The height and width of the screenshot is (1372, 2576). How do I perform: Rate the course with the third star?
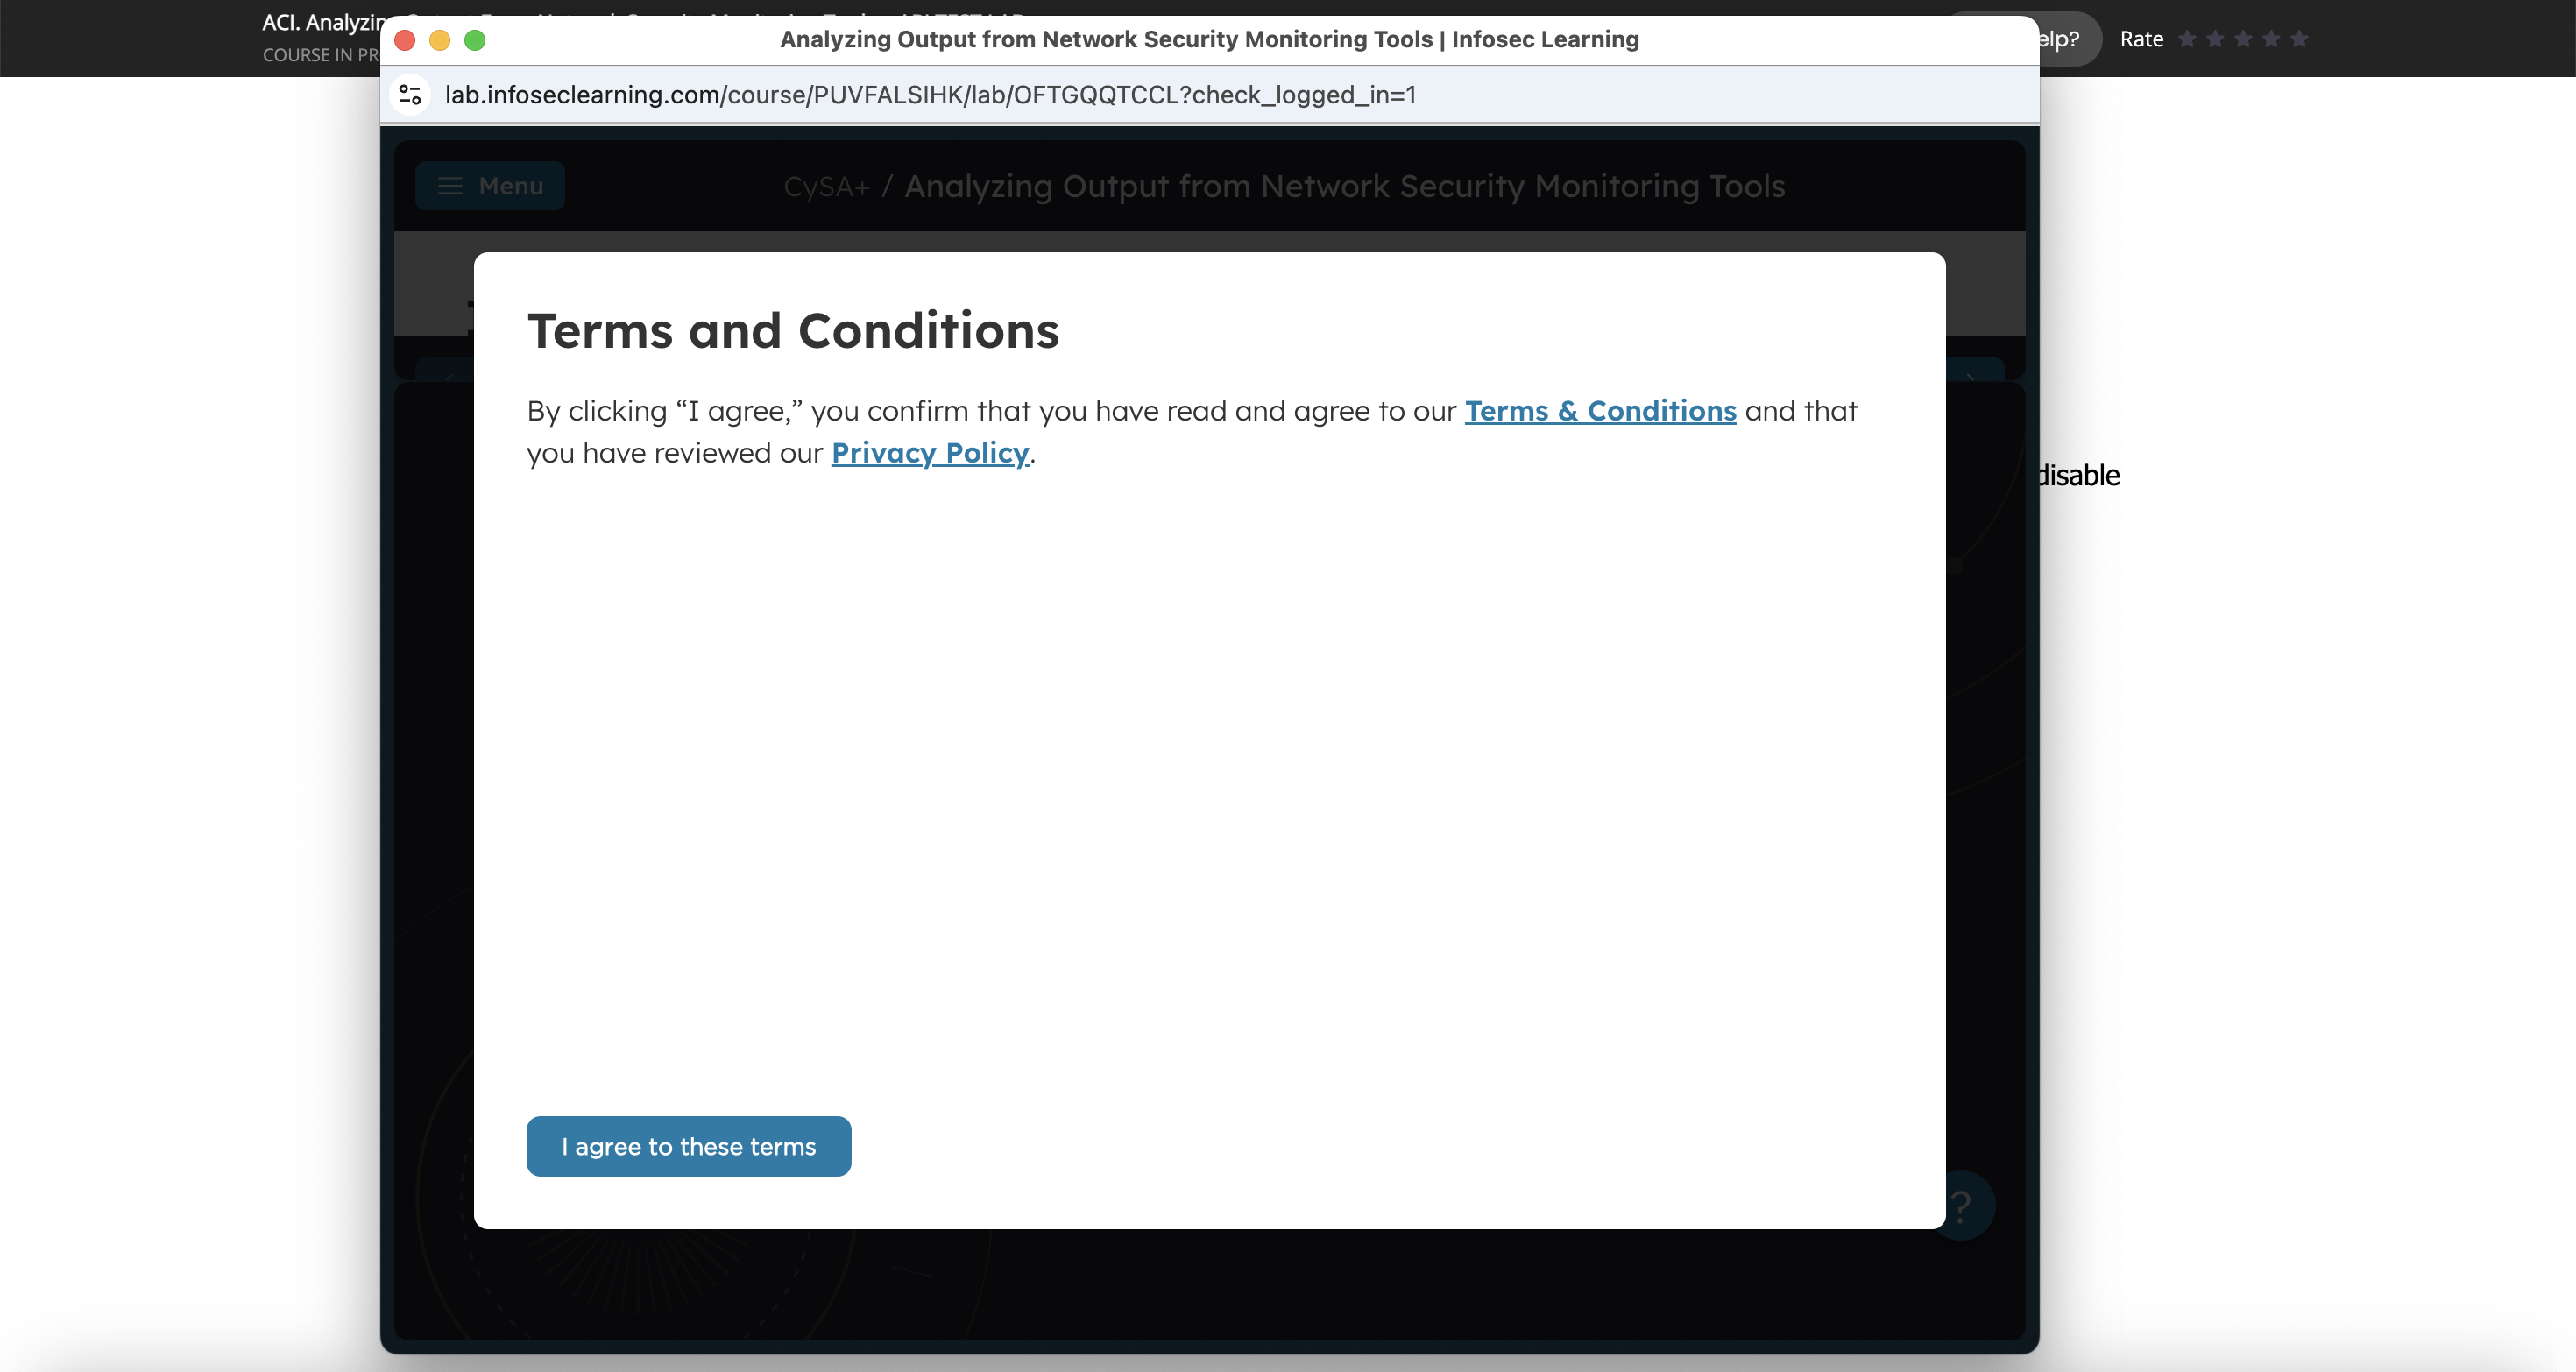(x=2243, y=39)
